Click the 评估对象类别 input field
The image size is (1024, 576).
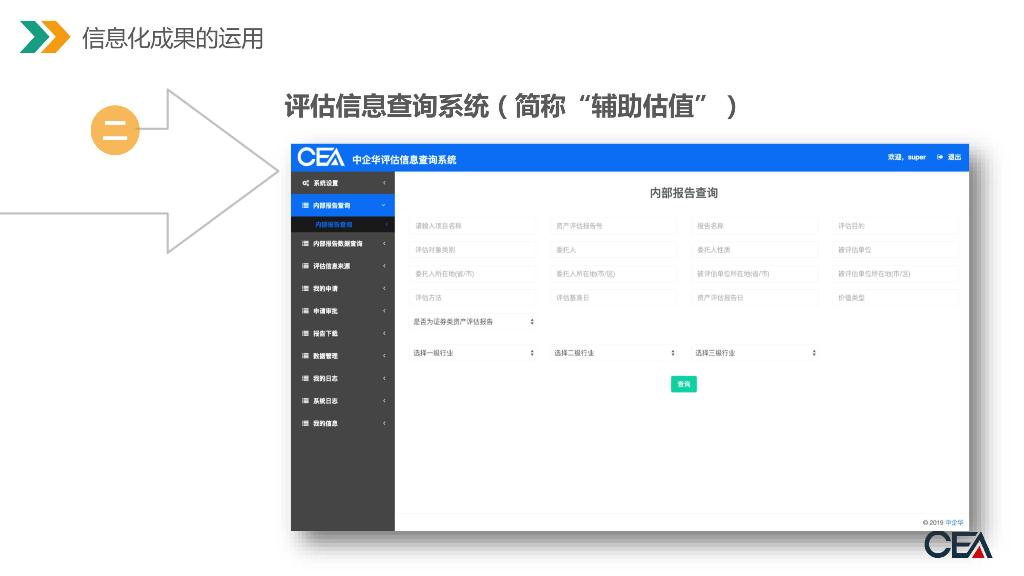[473, 249]
